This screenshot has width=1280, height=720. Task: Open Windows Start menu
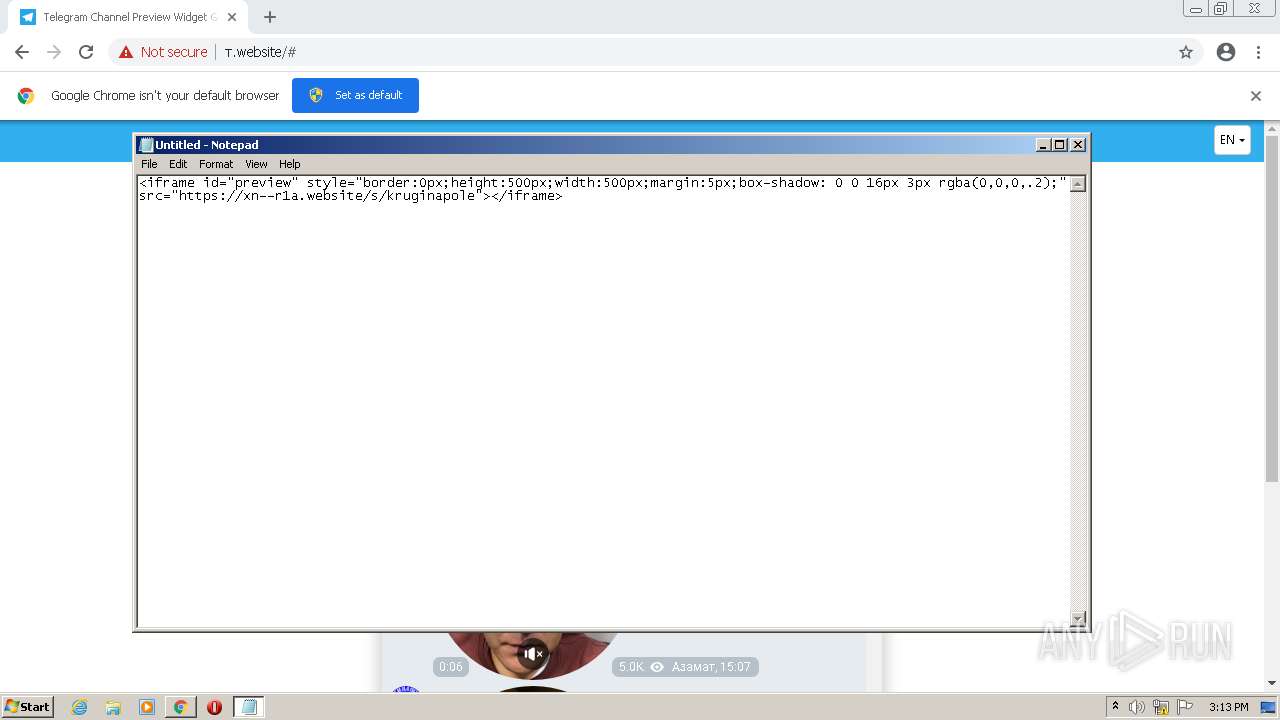point(27,706)
